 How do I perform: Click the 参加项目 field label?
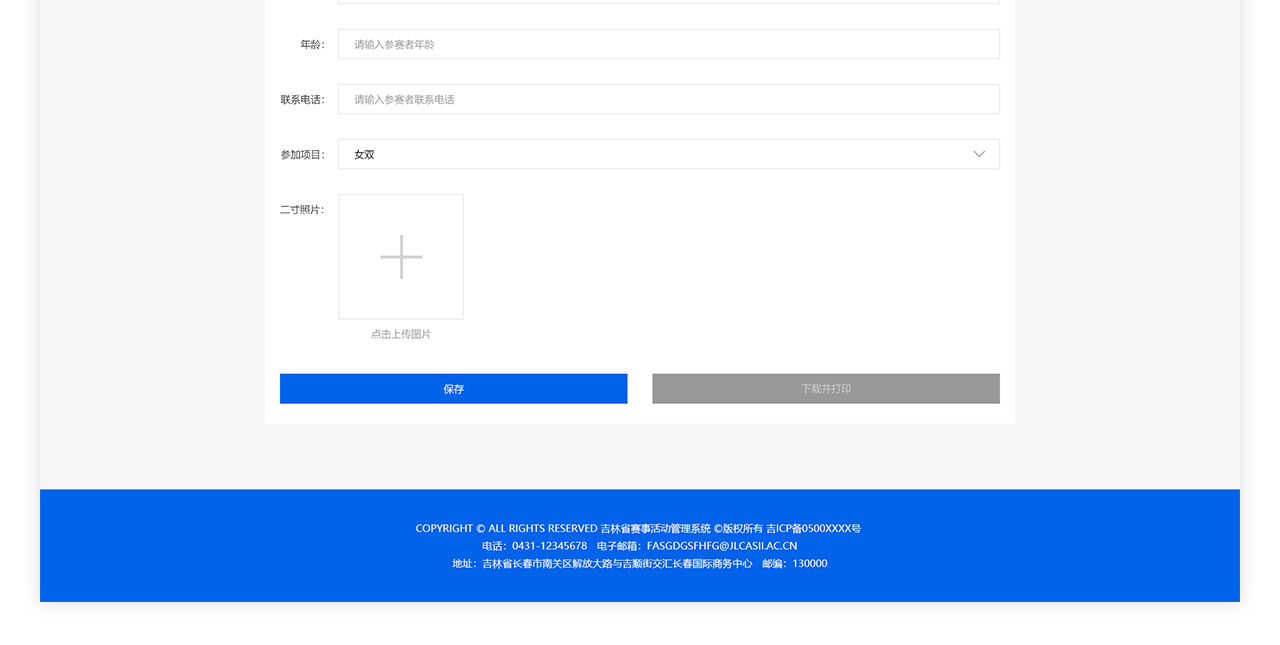[302, 155]
